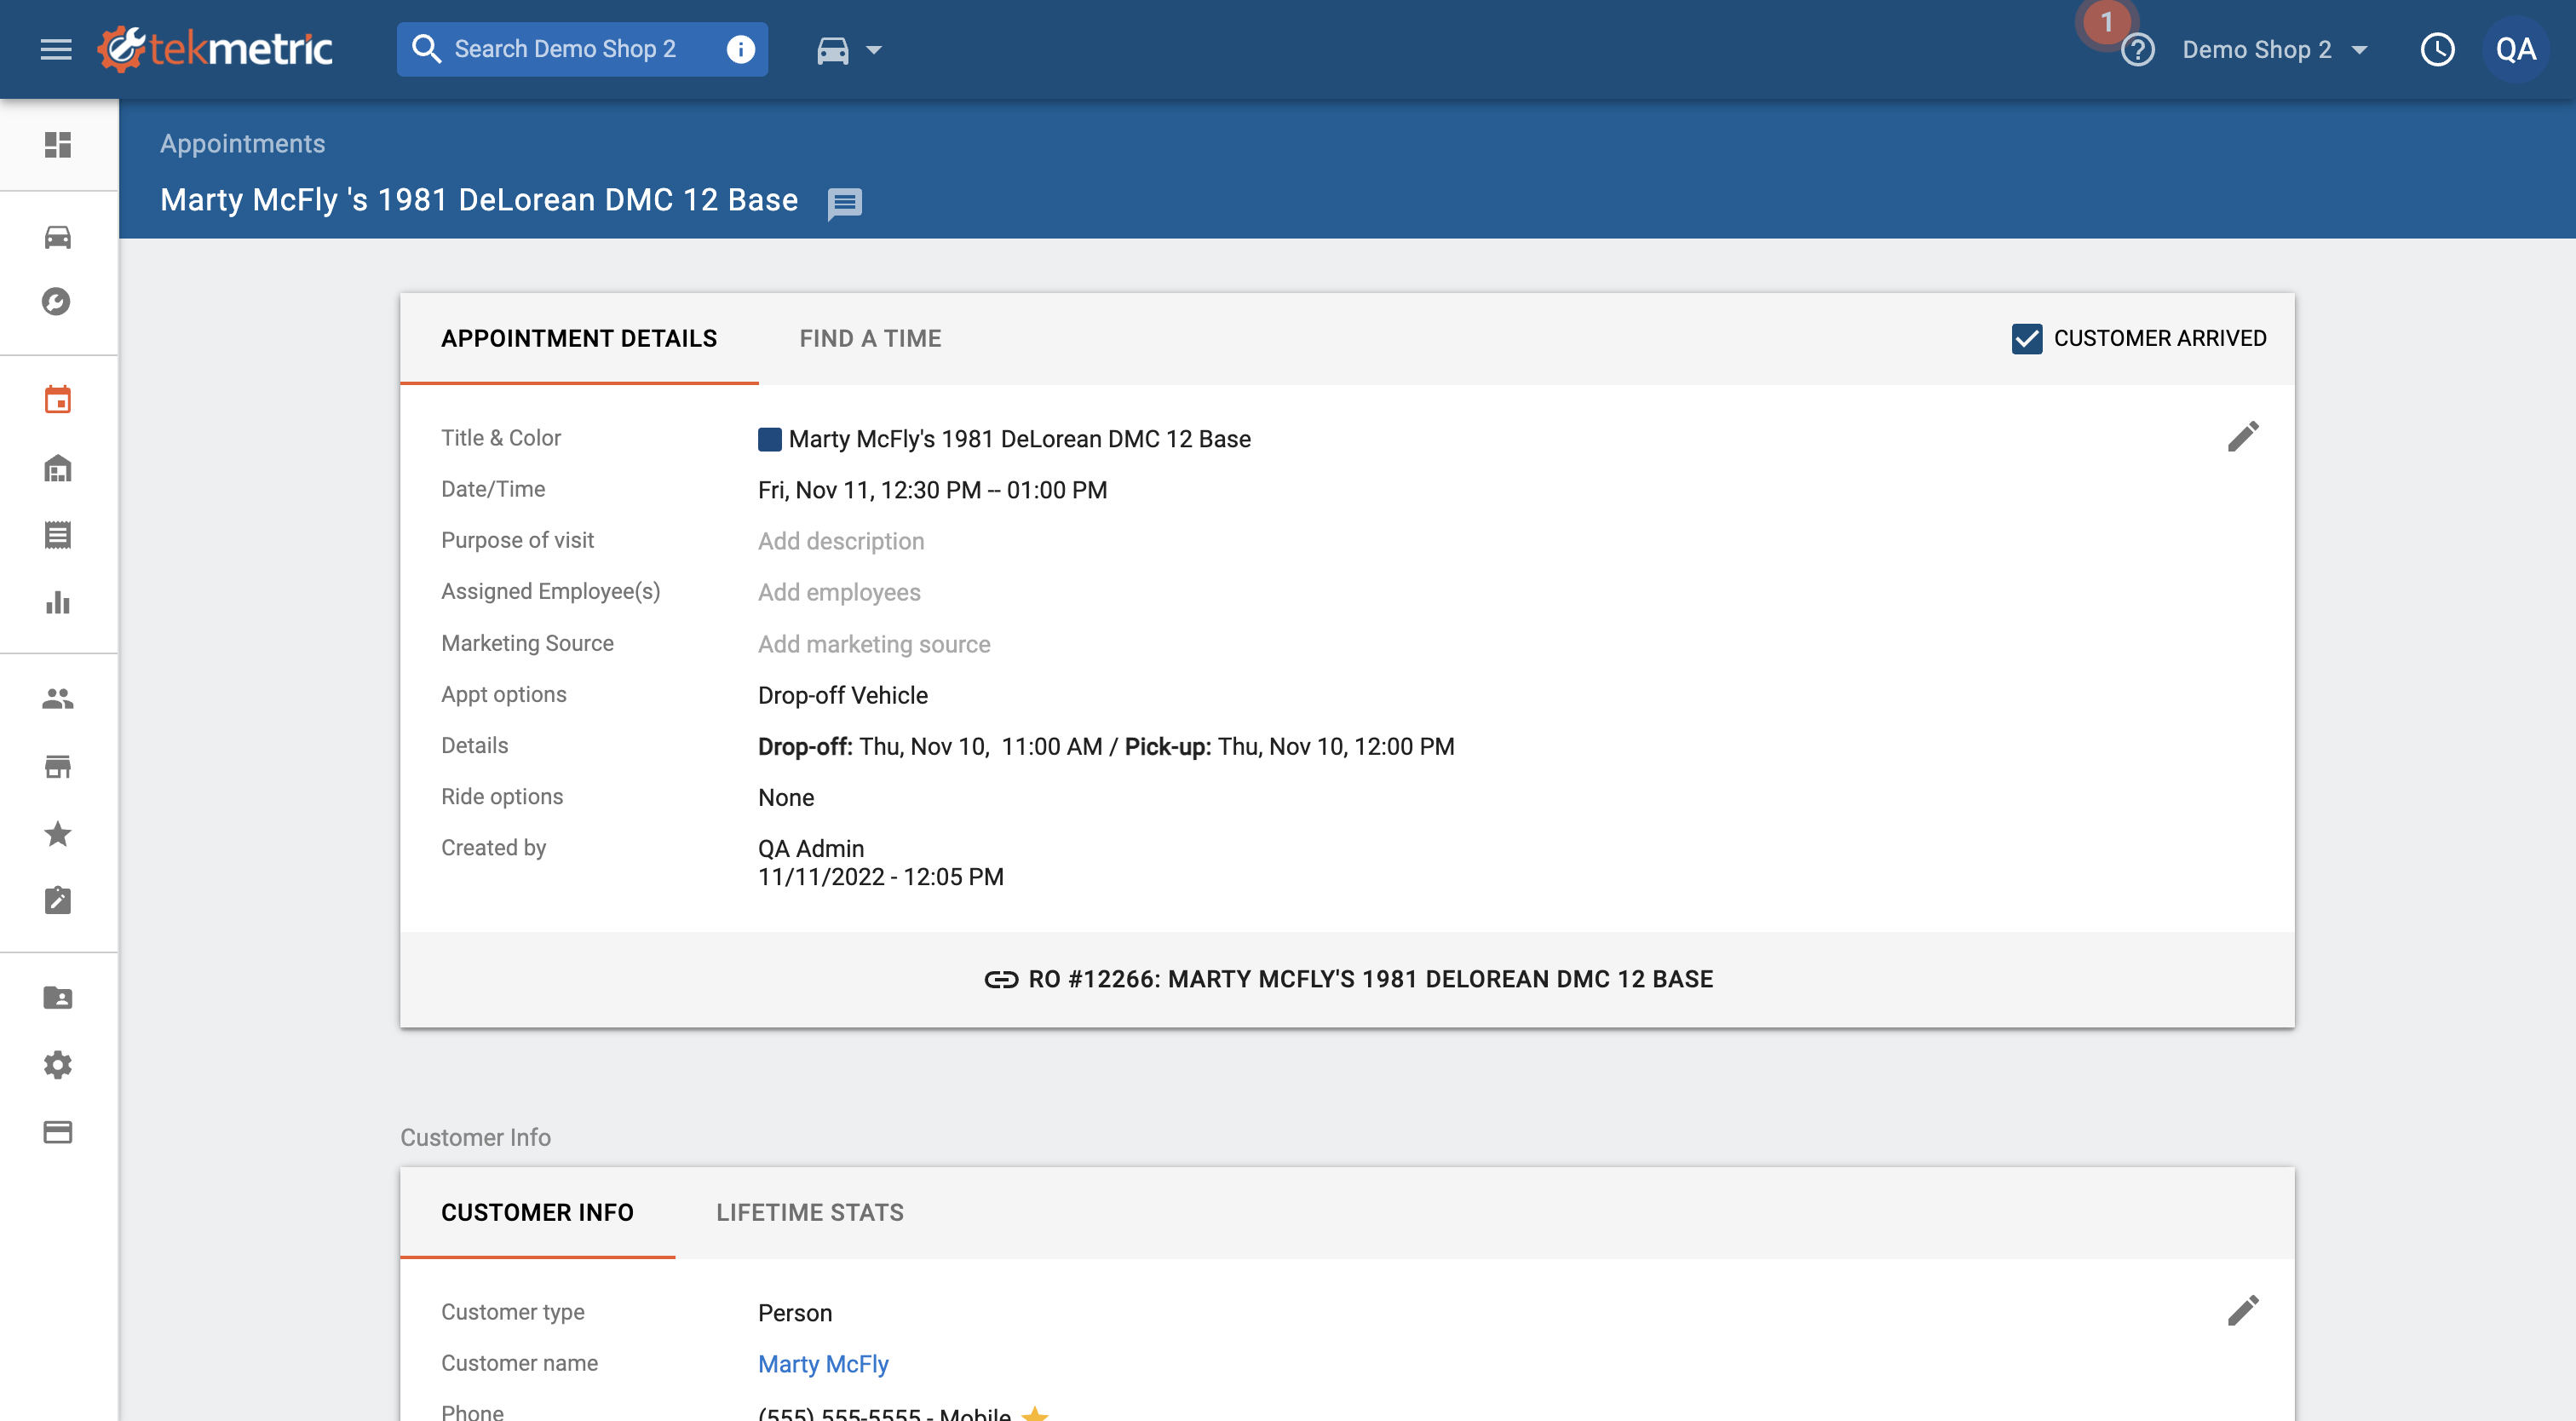
Task: Open the storefront sidebar icon
Action: pyautogui.click(x=58, y=767)
